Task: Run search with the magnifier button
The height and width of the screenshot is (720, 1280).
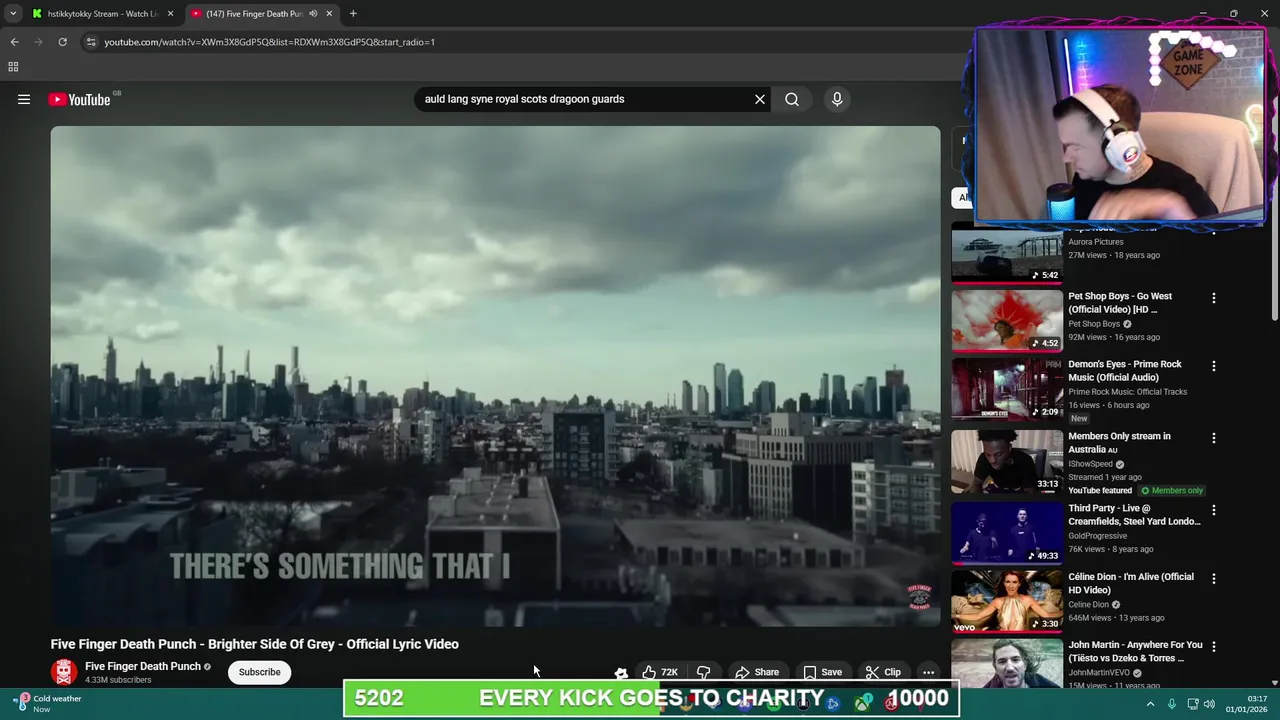Action: coord(792,99)
